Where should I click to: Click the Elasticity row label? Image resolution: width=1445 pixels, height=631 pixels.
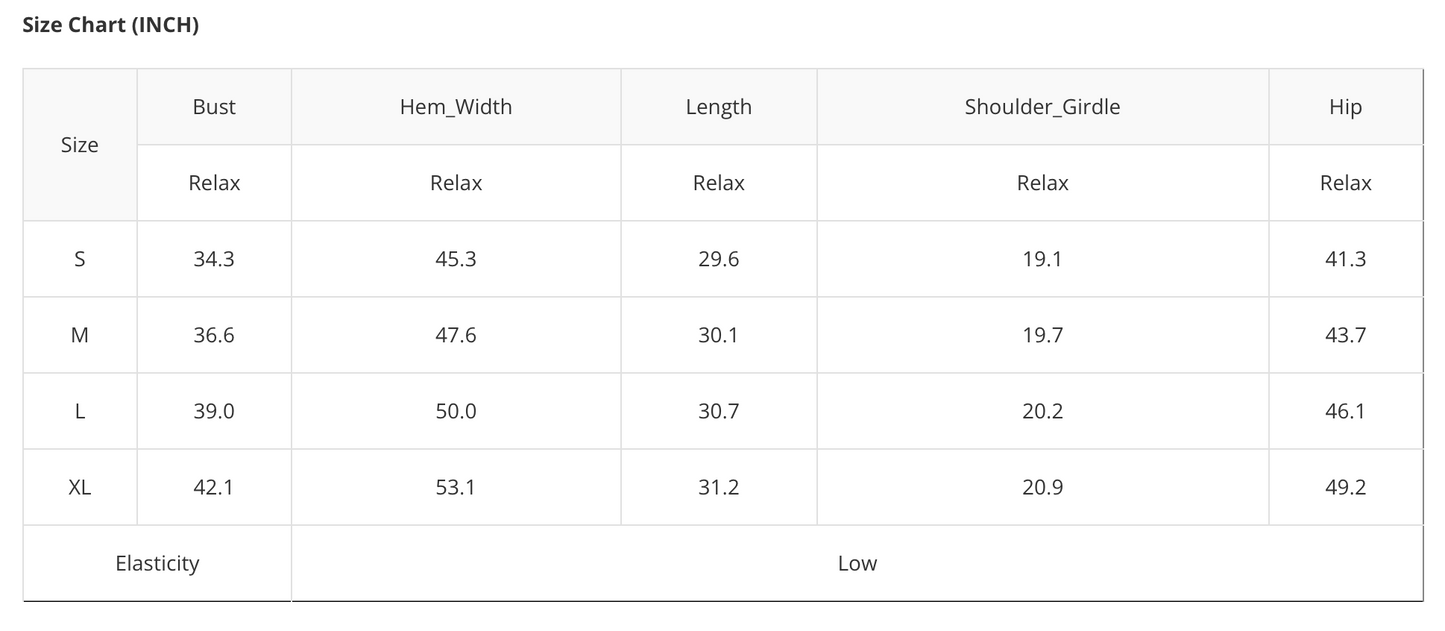click(x=157, y=563)
